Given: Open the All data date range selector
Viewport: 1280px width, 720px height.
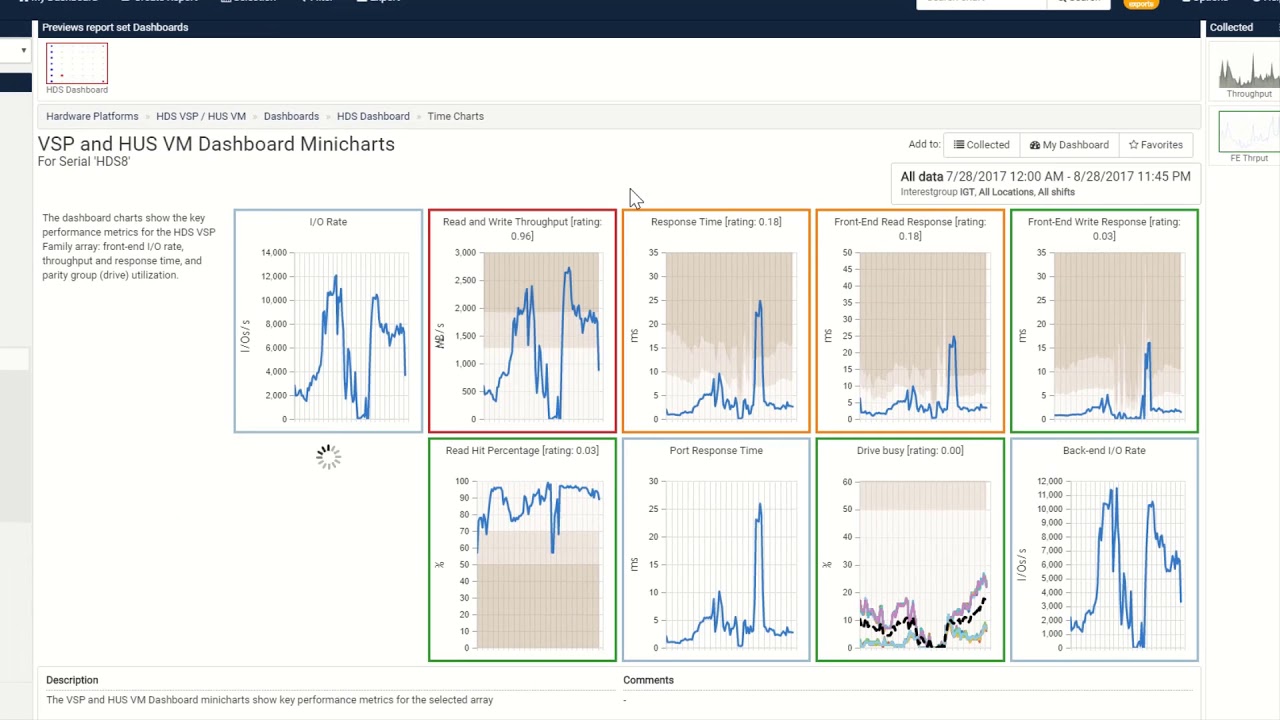Looking at the screenshot, I should click(x=1045, y=183).
